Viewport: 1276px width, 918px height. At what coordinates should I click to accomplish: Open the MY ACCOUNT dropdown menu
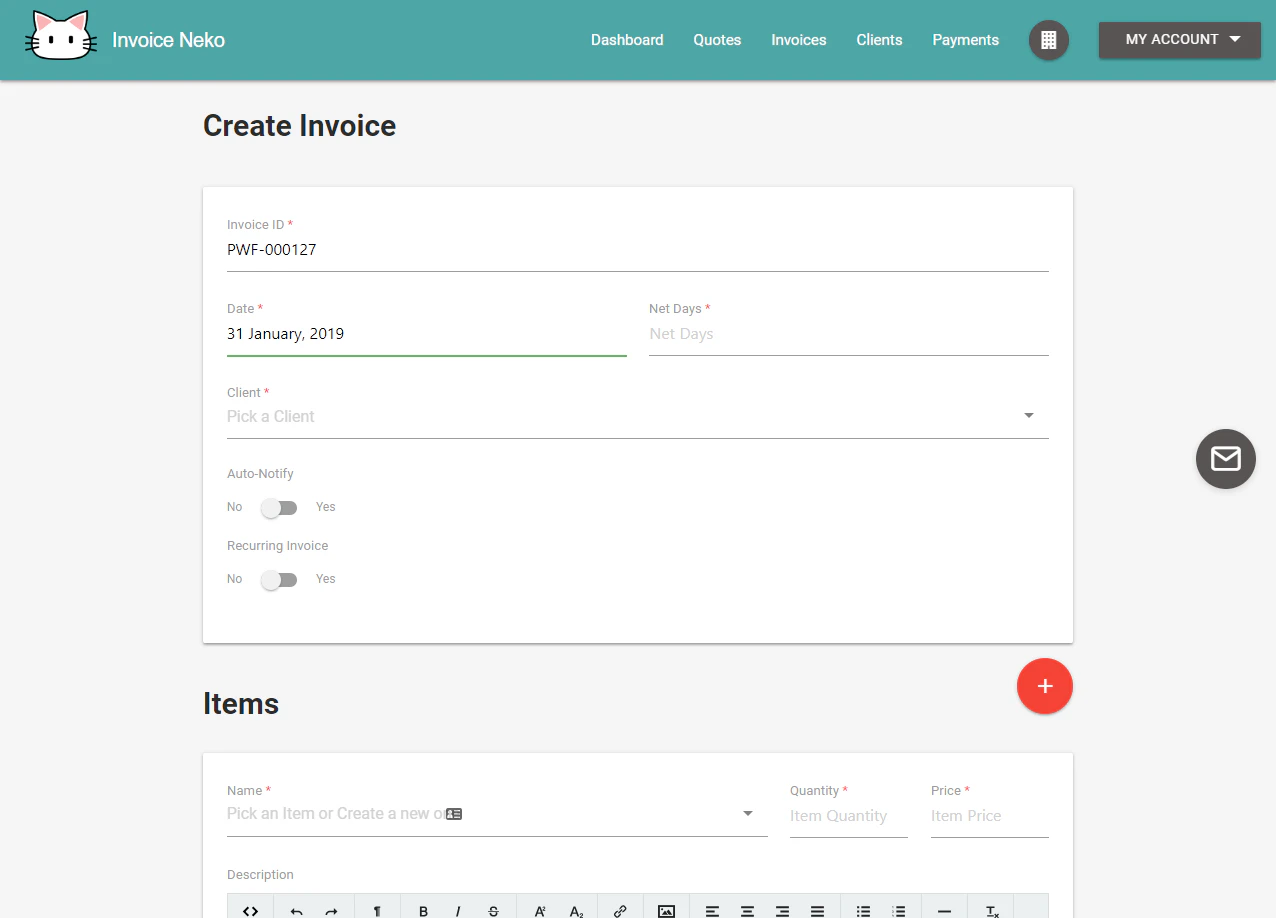(1180, 40)
